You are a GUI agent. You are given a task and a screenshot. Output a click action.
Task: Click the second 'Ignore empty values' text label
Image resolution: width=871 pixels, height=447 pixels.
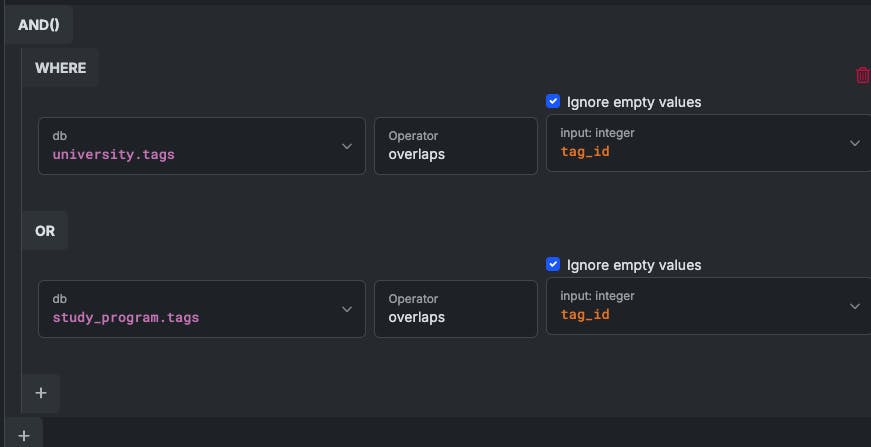tap(634, 265)
